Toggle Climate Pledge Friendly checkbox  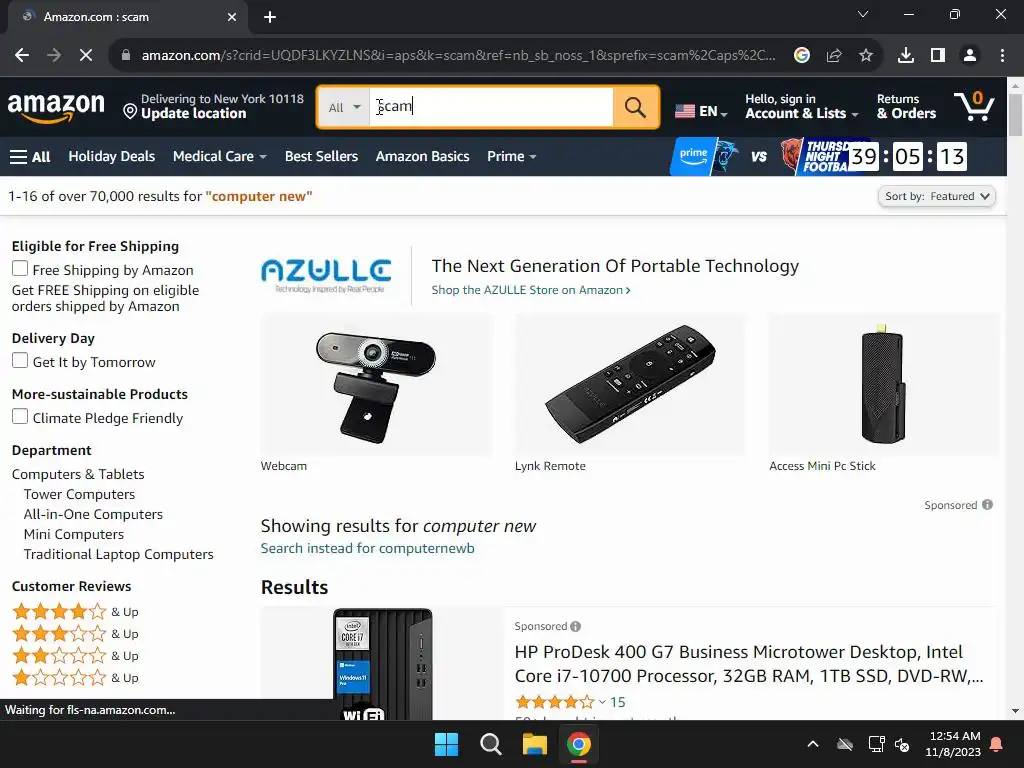(20, 417)
